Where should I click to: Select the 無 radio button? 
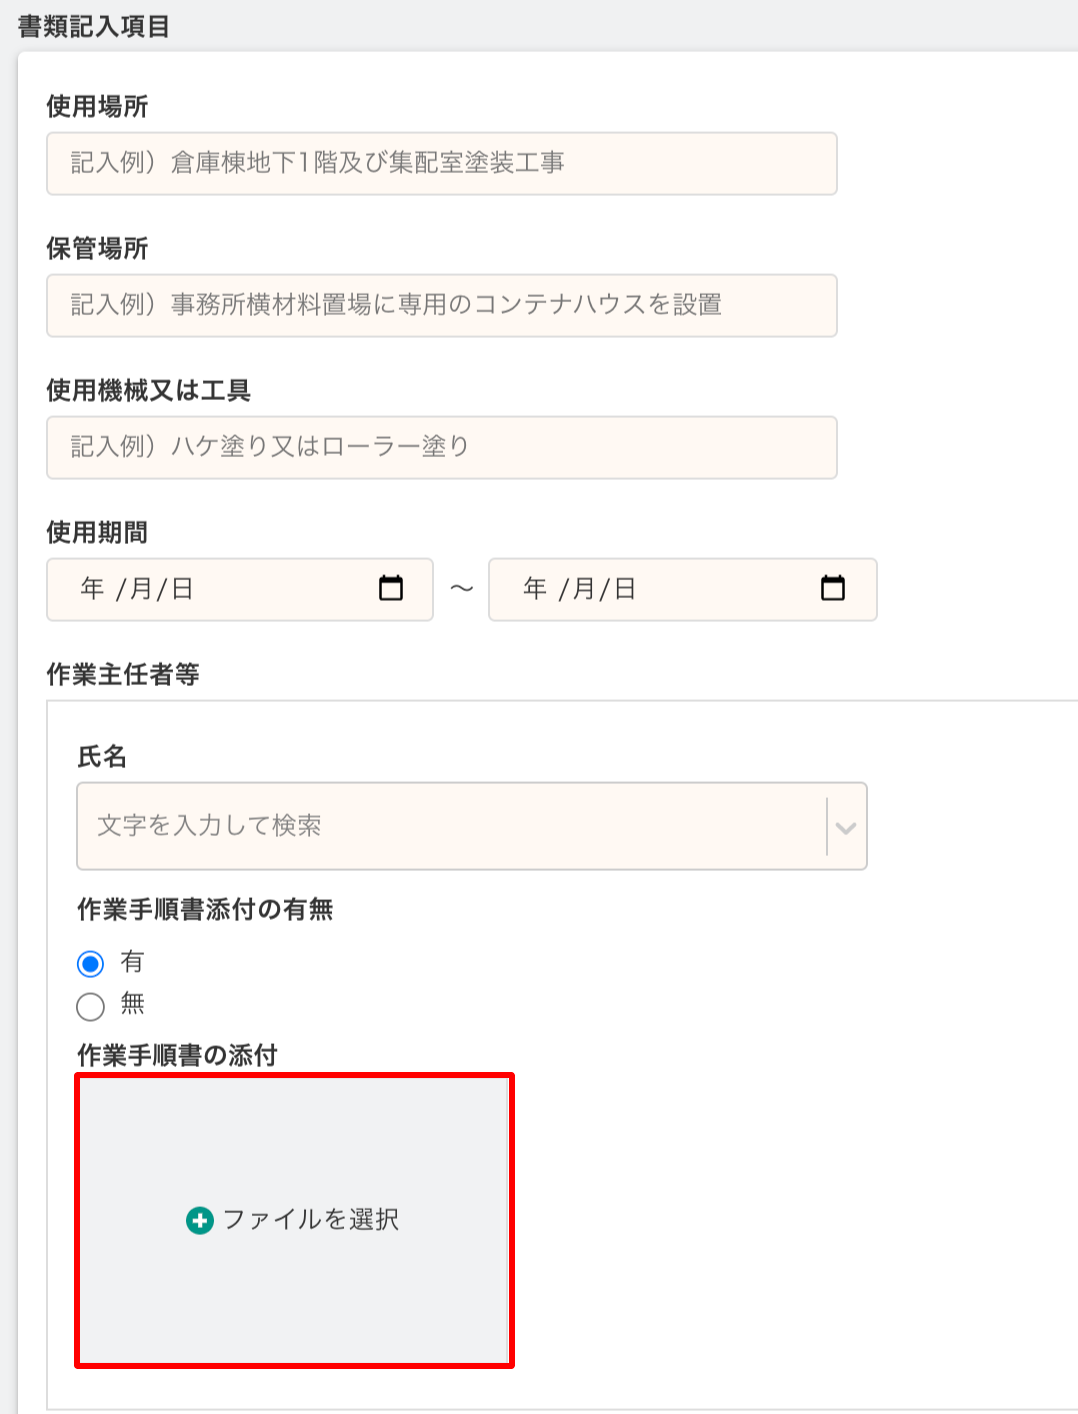pos(91,1006)
